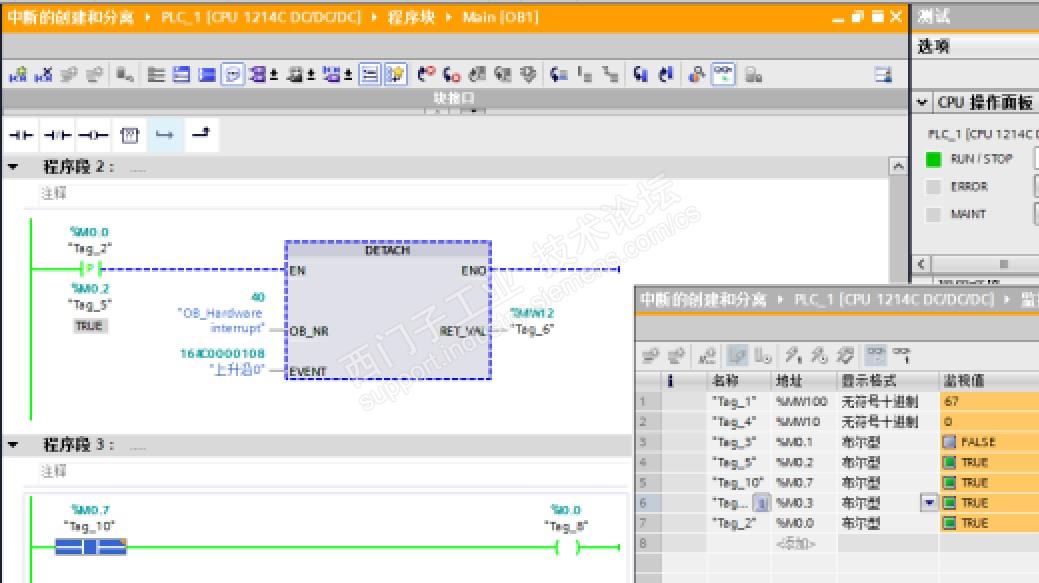
Task: Click the network 2 comment field
Action: coord(54,193)
